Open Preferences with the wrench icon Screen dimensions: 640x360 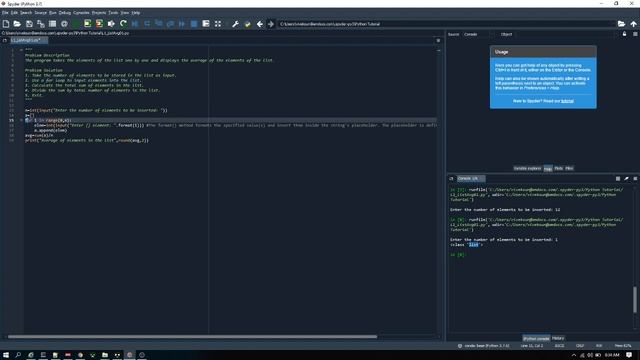pos(236,24)
